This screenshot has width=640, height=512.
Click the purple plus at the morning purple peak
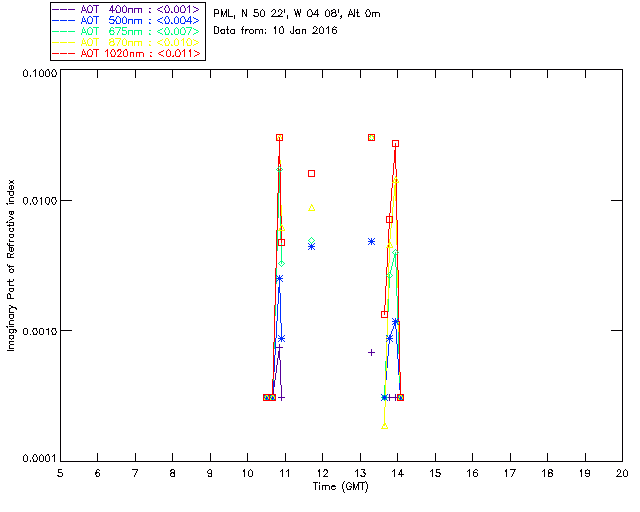pyautogui.click(x=279, y=347)
